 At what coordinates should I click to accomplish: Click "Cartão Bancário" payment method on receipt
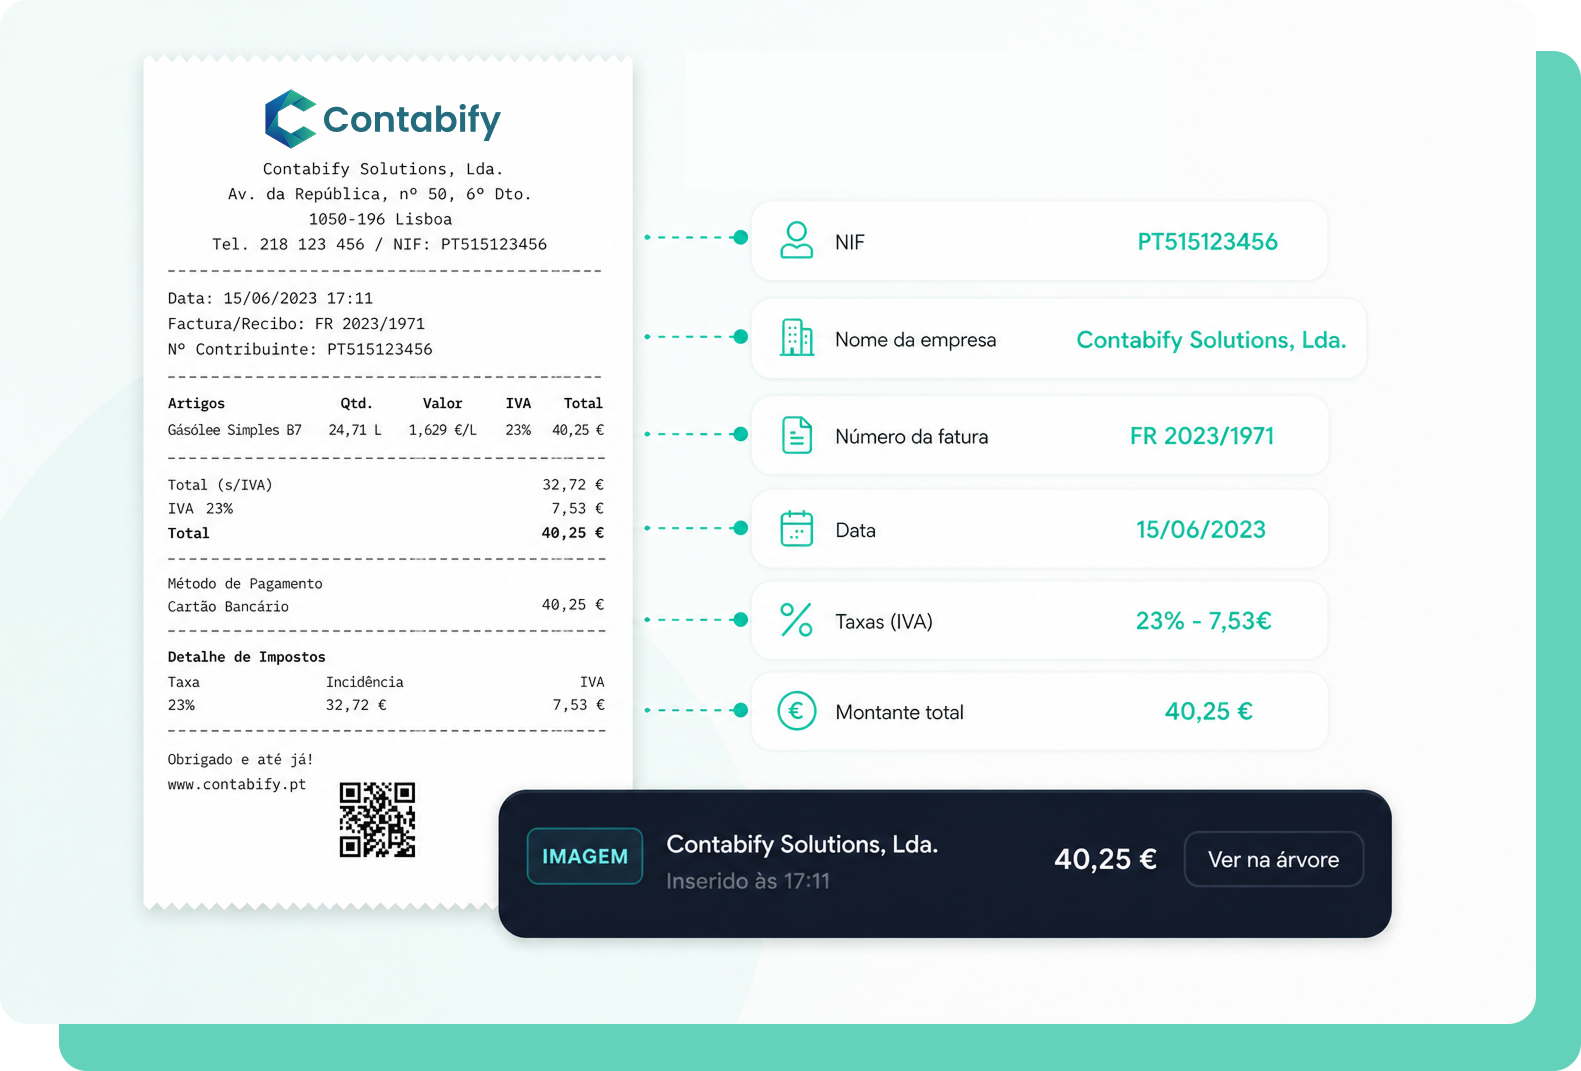click(x=228, y=607)
